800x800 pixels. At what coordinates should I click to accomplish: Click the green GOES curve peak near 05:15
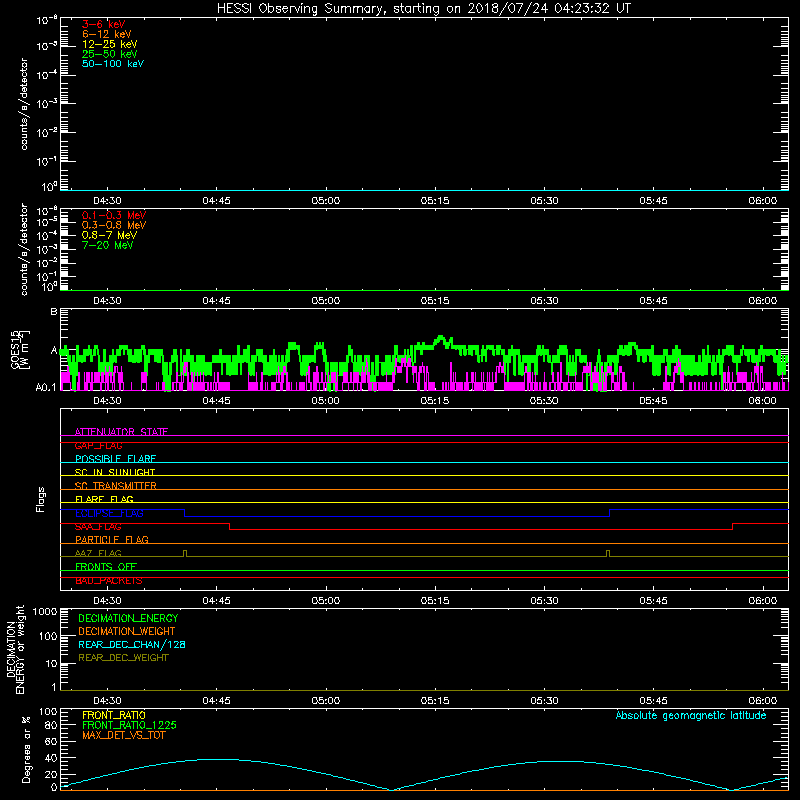coord(440,338)
